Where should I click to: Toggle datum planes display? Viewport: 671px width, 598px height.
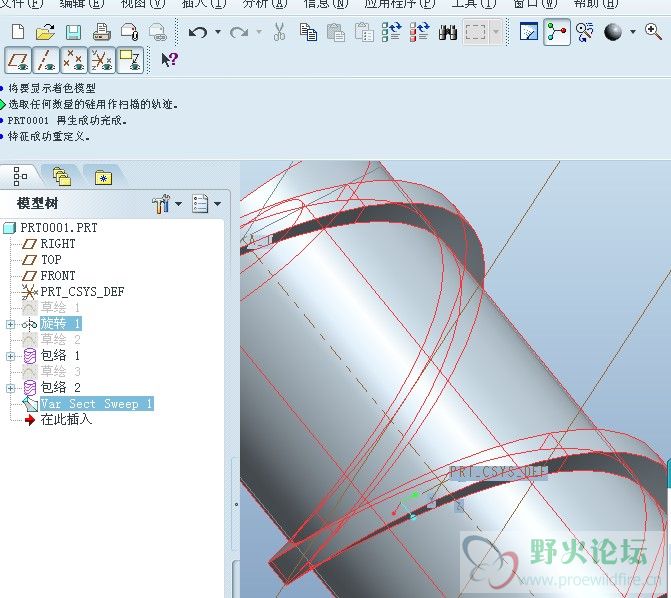point(18,60)
